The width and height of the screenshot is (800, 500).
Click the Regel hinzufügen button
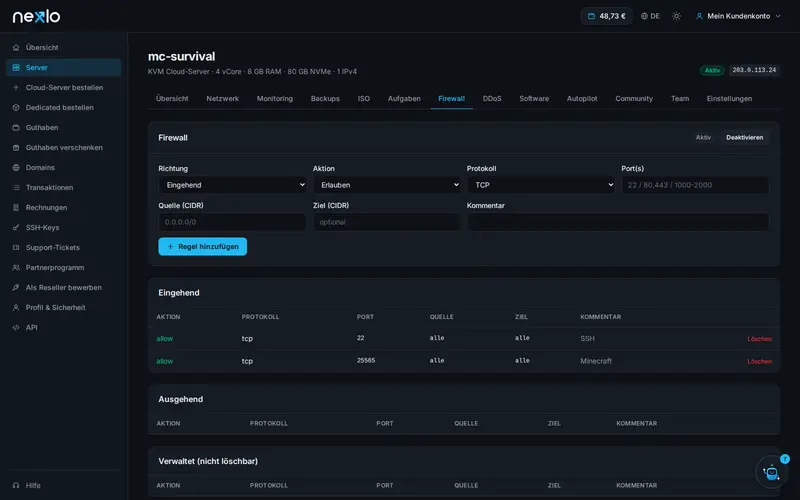(x=203, y=246)
